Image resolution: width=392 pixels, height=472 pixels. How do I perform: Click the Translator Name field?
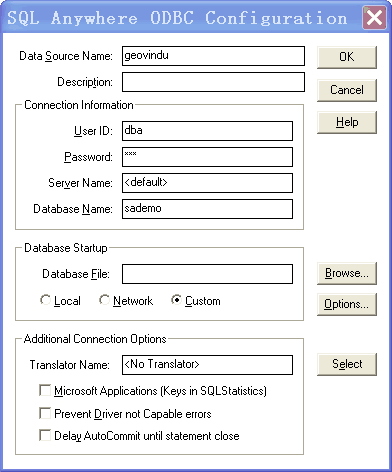pos(207,365)
